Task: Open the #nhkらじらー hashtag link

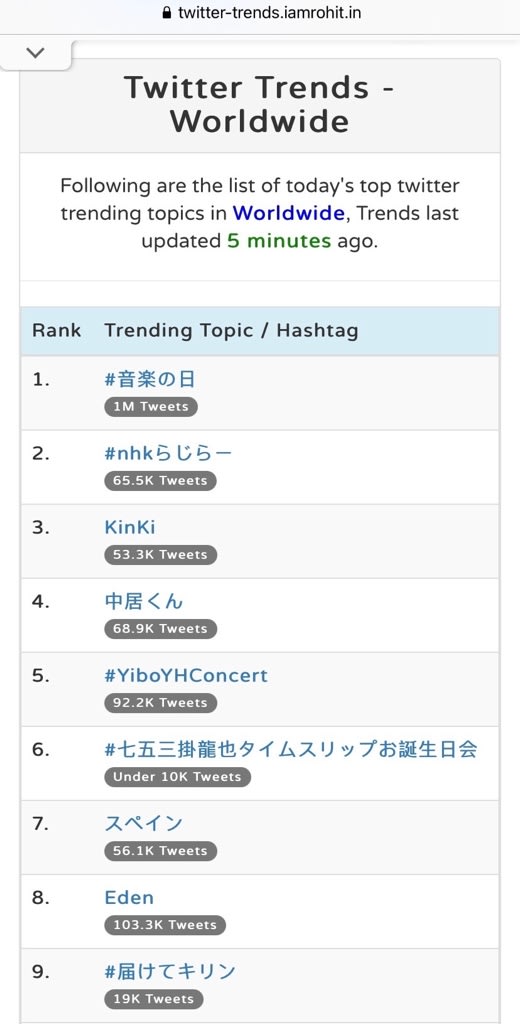Action: [168, 453]
